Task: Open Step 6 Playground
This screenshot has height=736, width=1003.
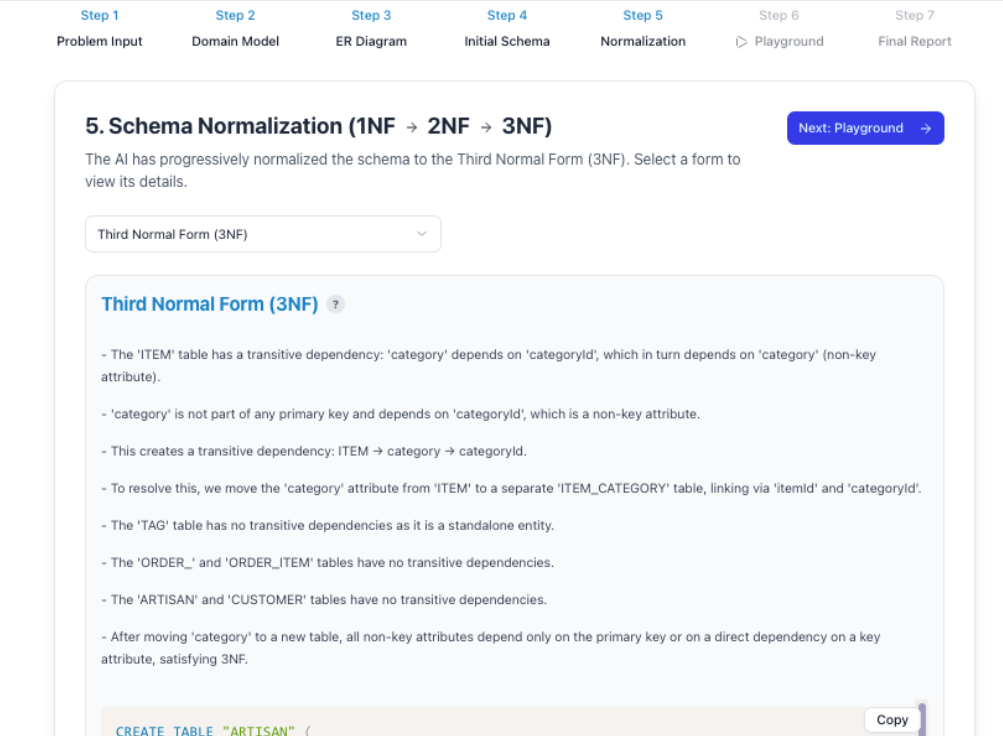Action: 779,29
